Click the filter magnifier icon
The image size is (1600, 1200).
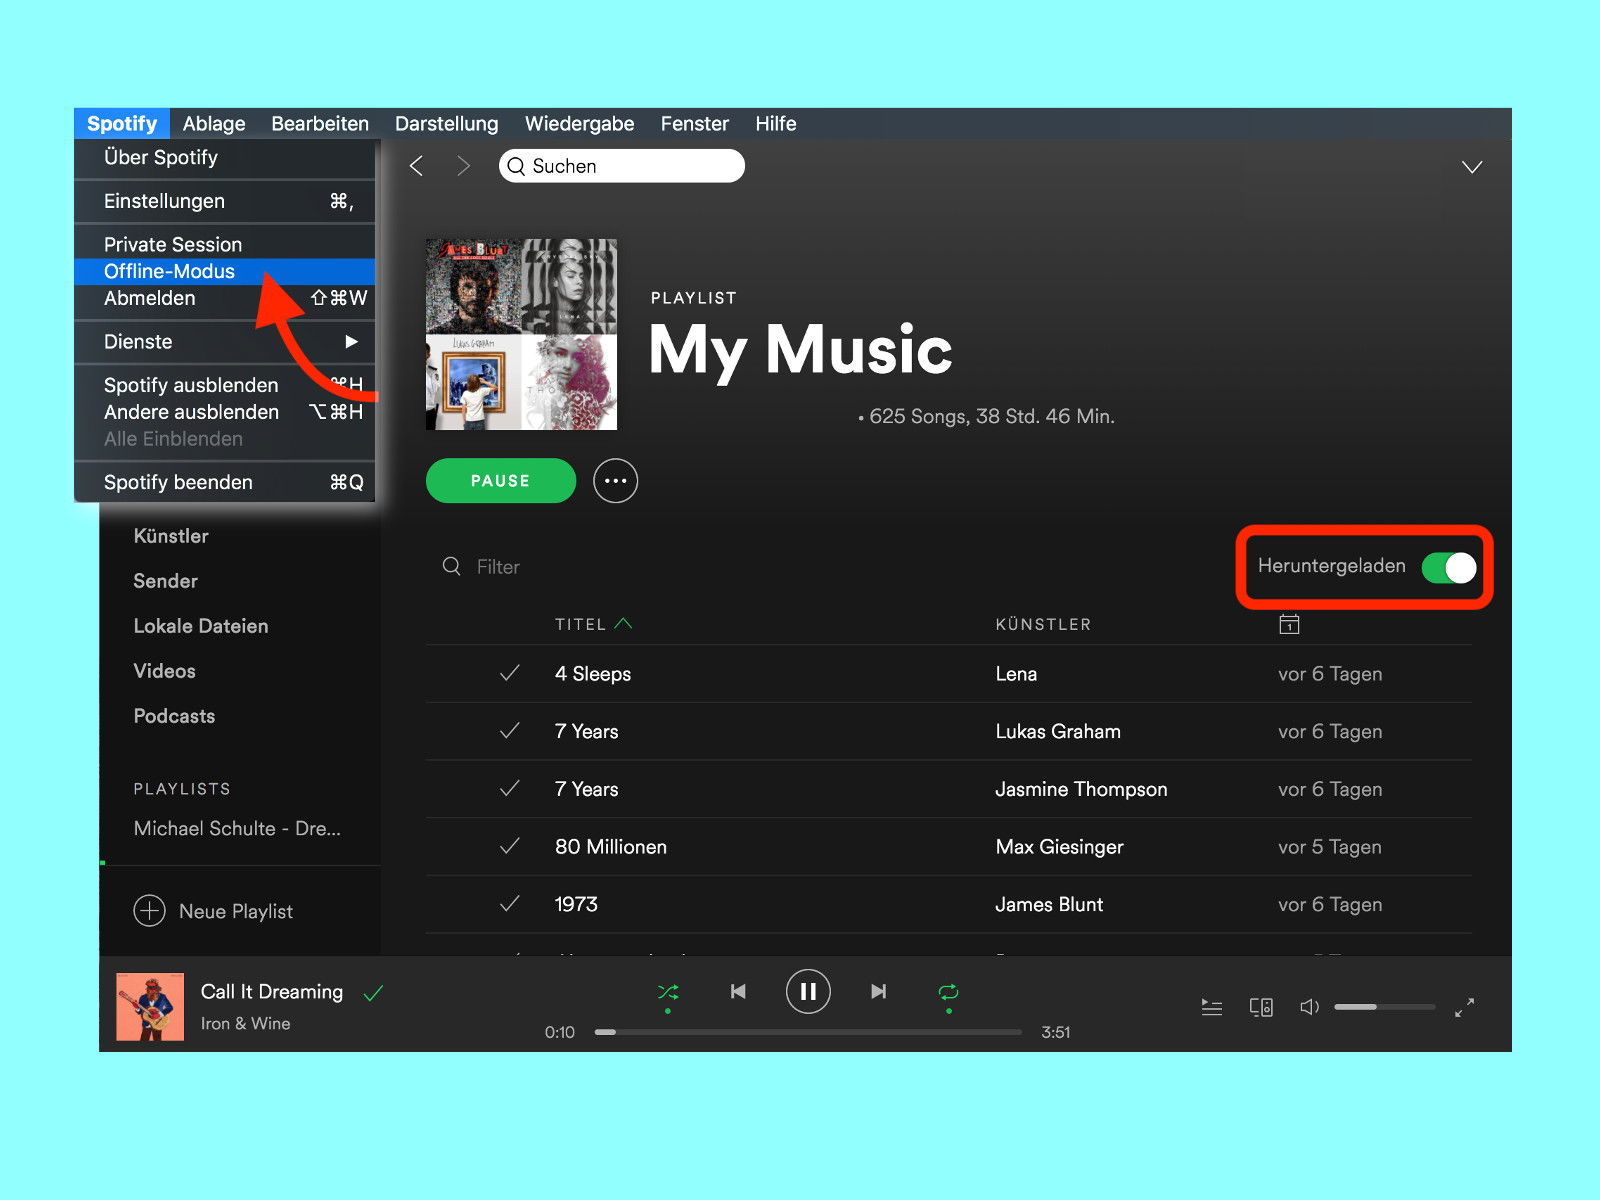[452, 566]
